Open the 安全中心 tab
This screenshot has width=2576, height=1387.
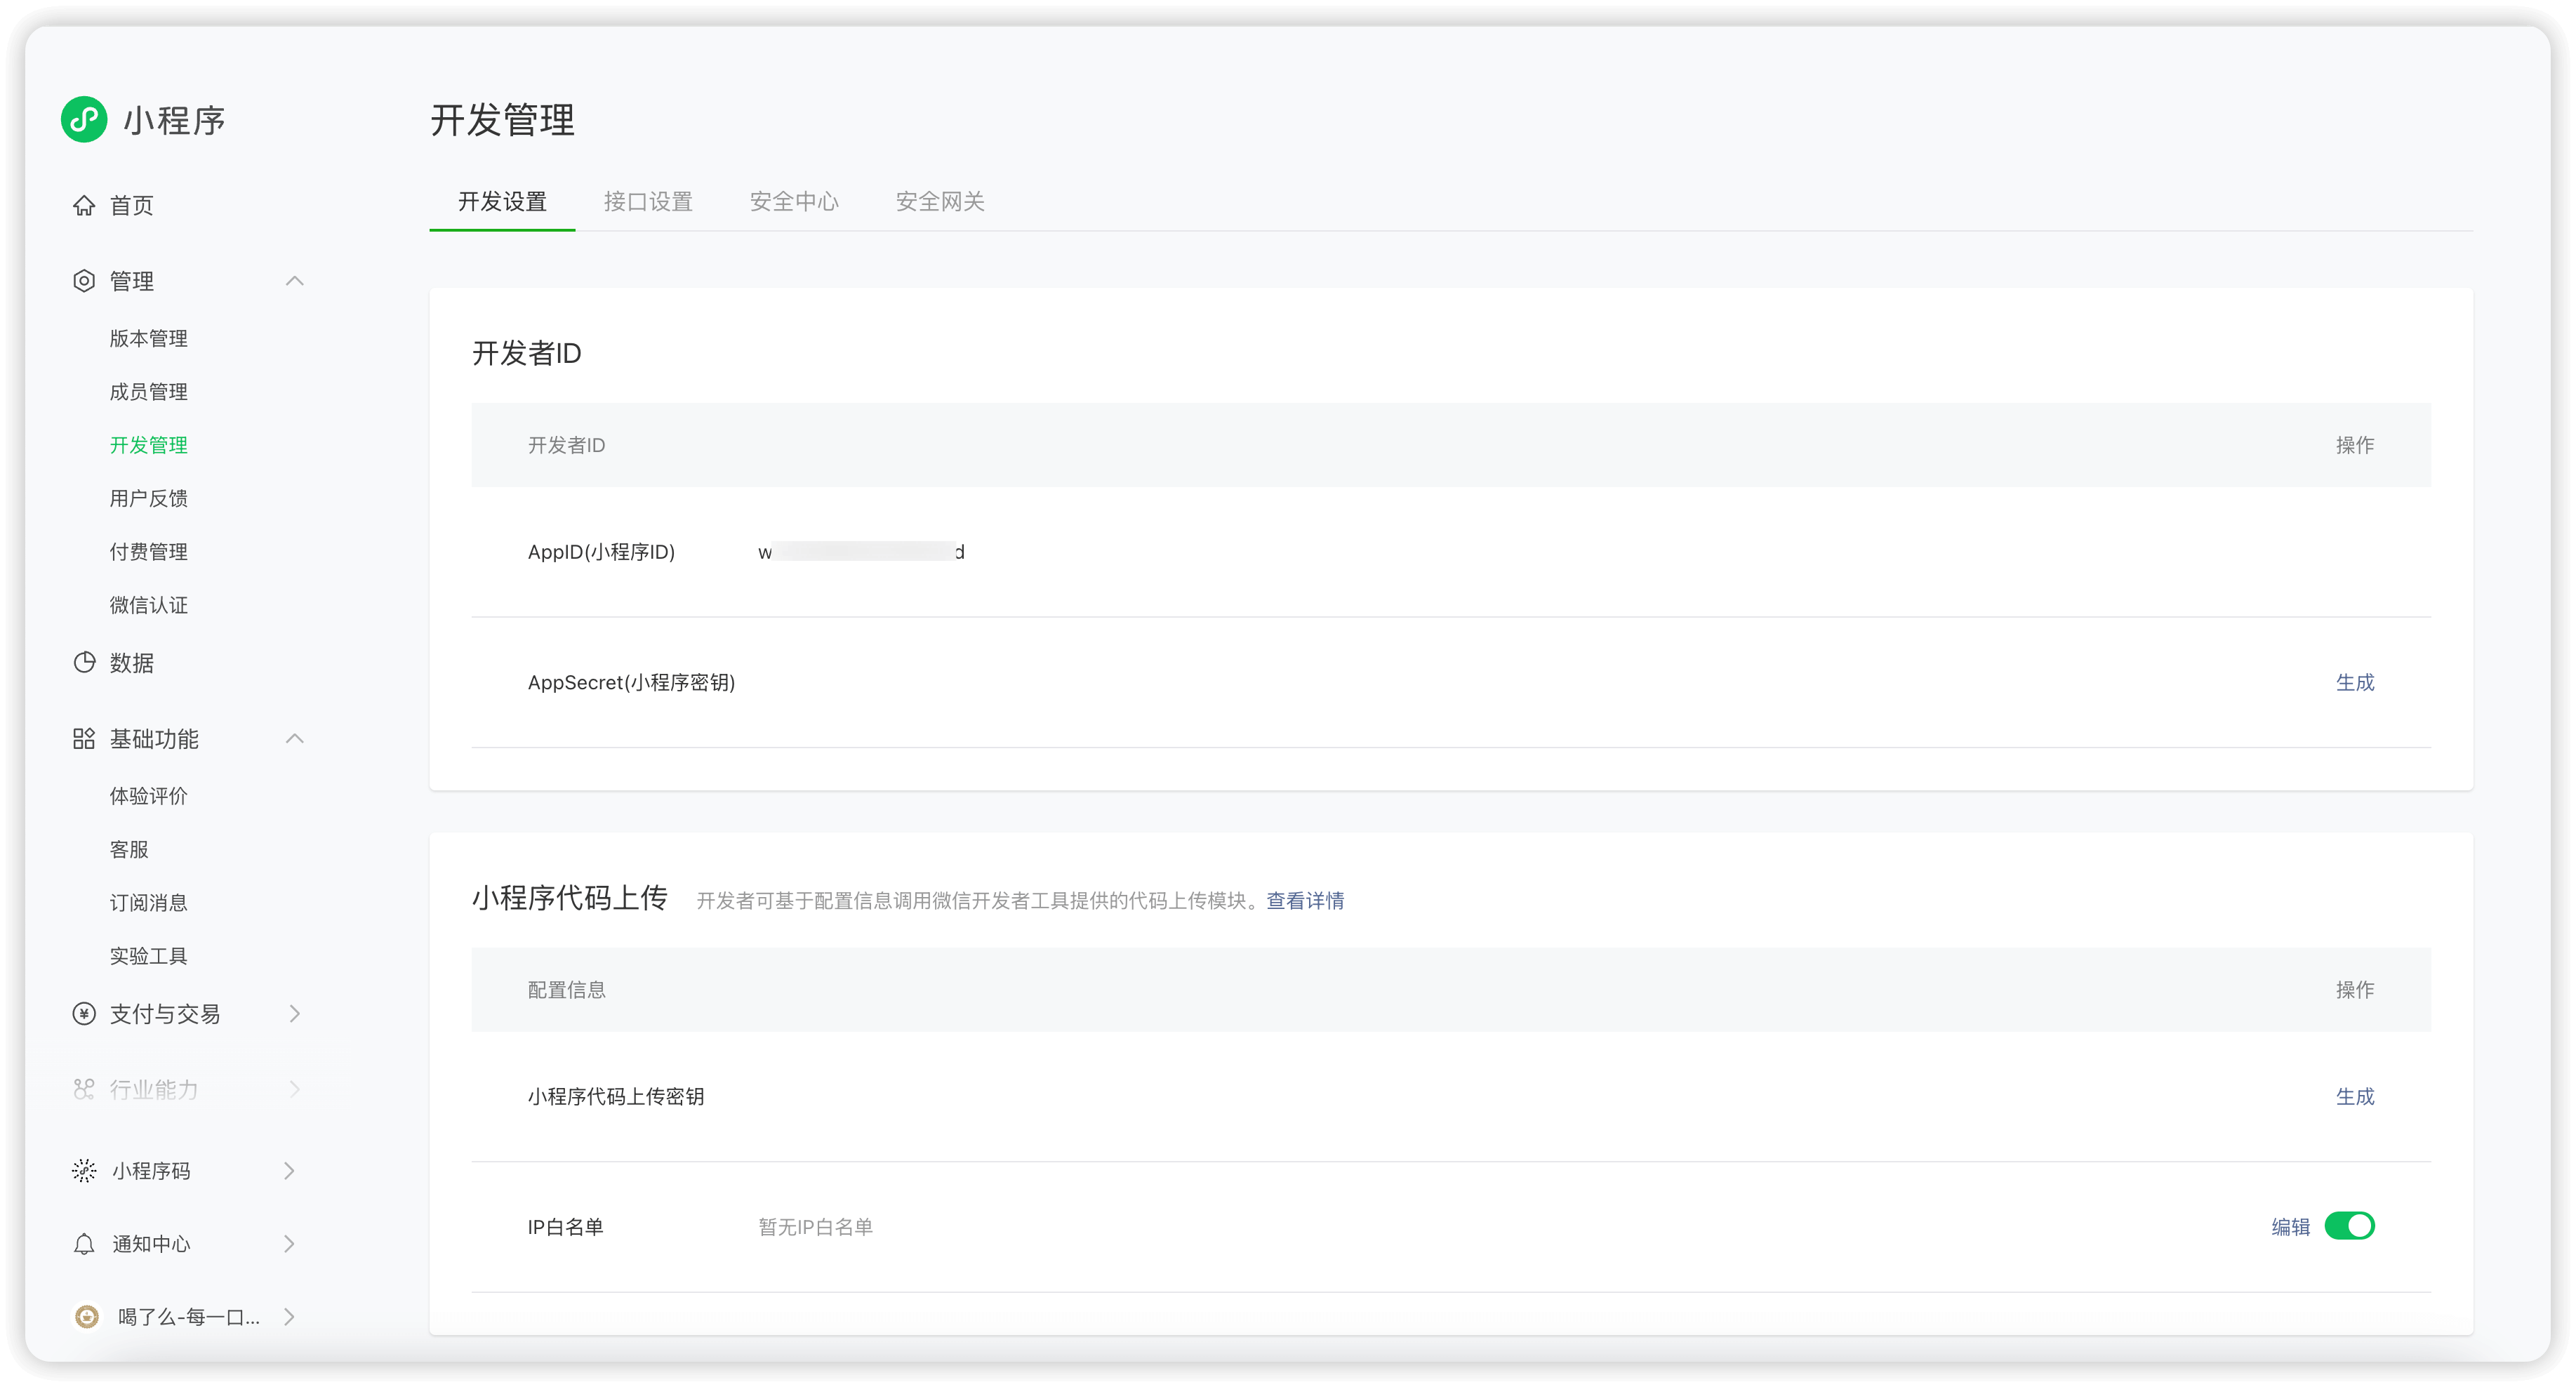click(794, 201)
